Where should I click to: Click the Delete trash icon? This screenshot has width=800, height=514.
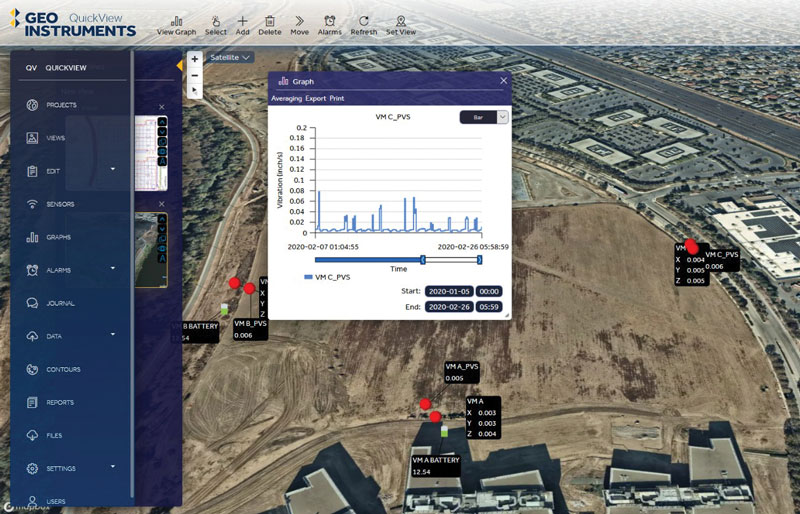pyautogui.click(x=270, y=25)
